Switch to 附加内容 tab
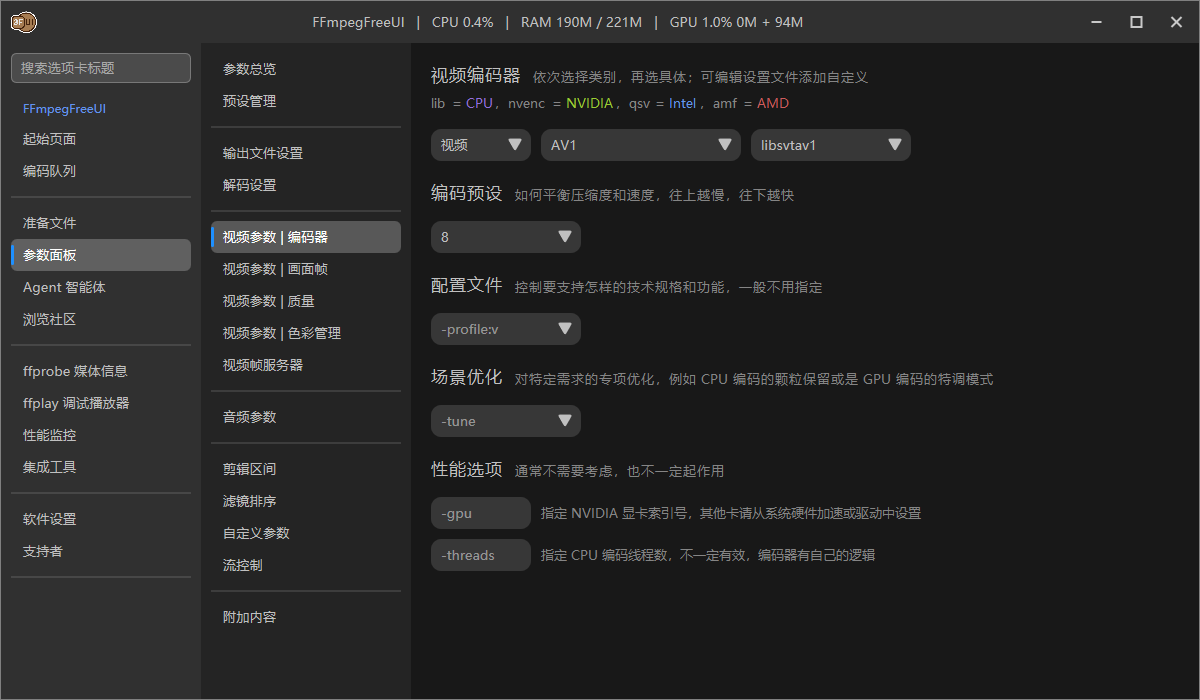The image size is (1200, 700). tap(306, 617)
